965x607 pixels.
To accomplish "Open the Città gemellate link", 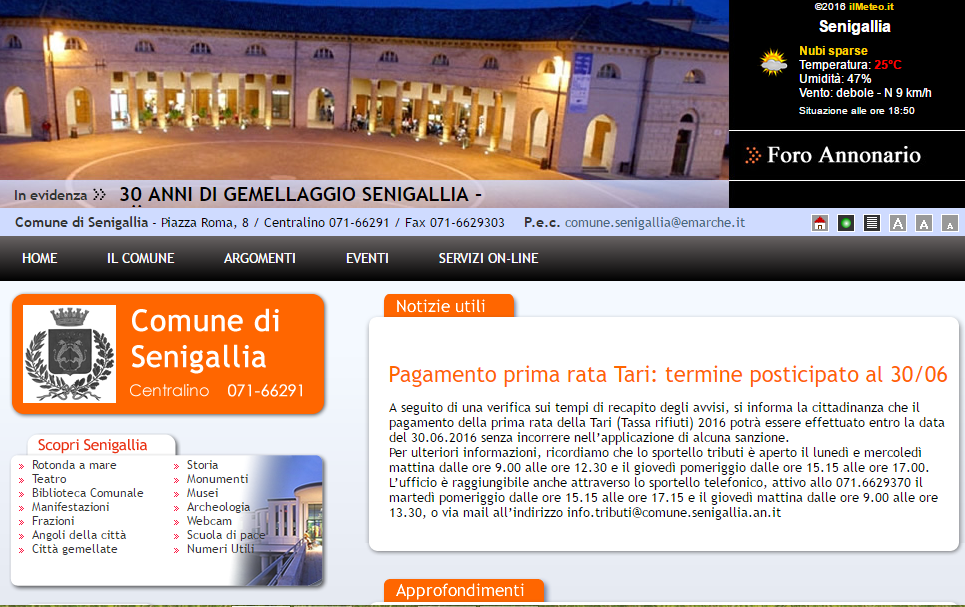I will pyautogui.click(x=74, y=549).
